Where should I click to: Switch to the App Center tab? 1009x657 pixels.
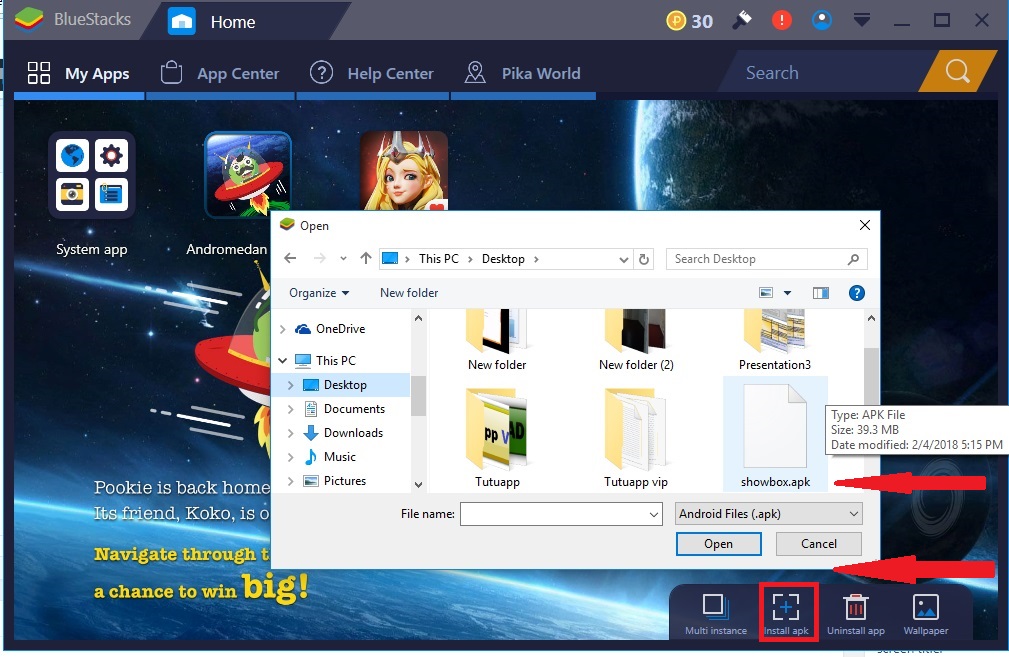coord(220,73)
